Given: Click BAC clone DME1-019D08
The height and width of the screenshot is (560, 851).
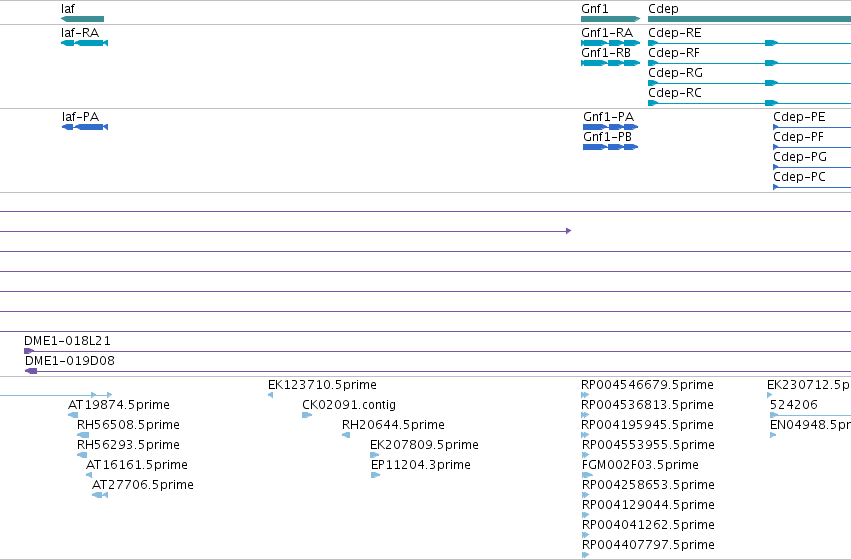Looking at the screenshot, I should 437,371.
